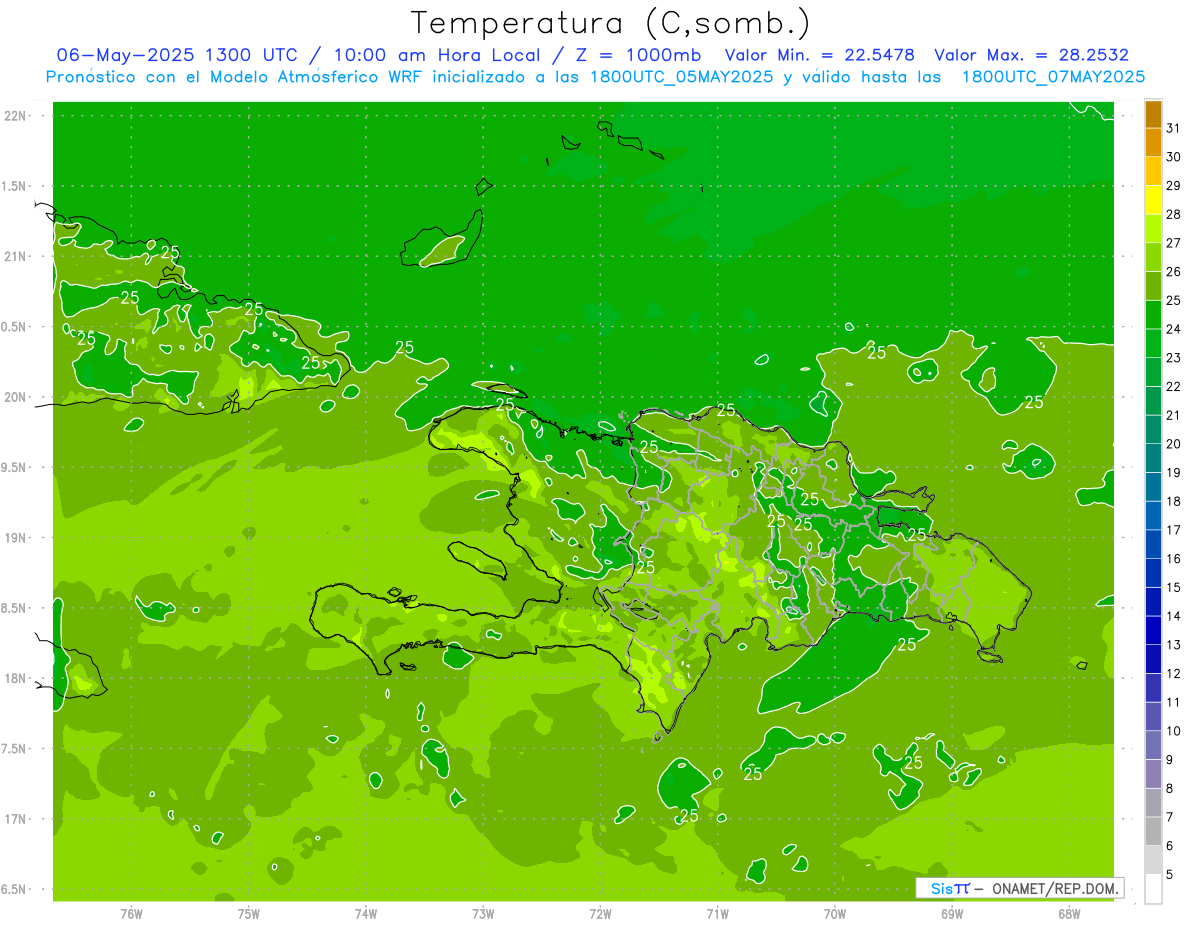Image resolution: width=1200 pixels, height=927 pixels.
Task: Click the 1.5N latitude tick label
Action: [13, 187]
